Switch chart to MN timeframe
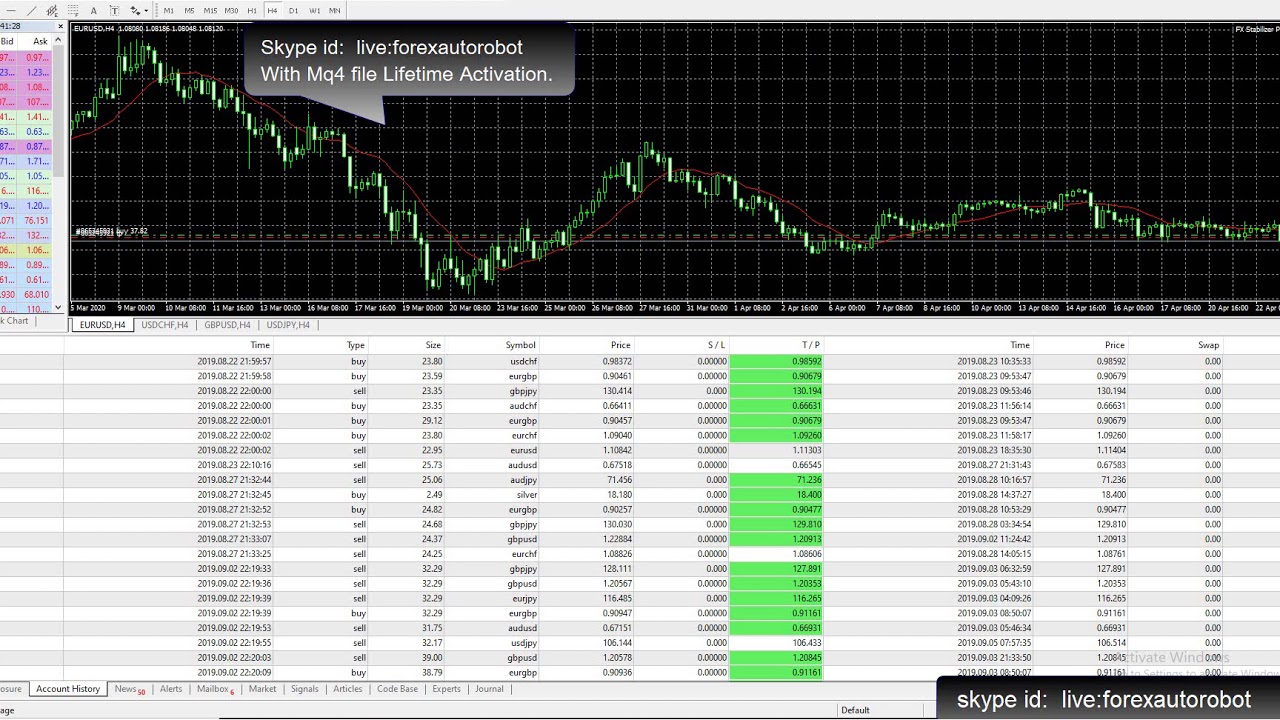Viewport: 1280px width, 720px height. (335, 11)
